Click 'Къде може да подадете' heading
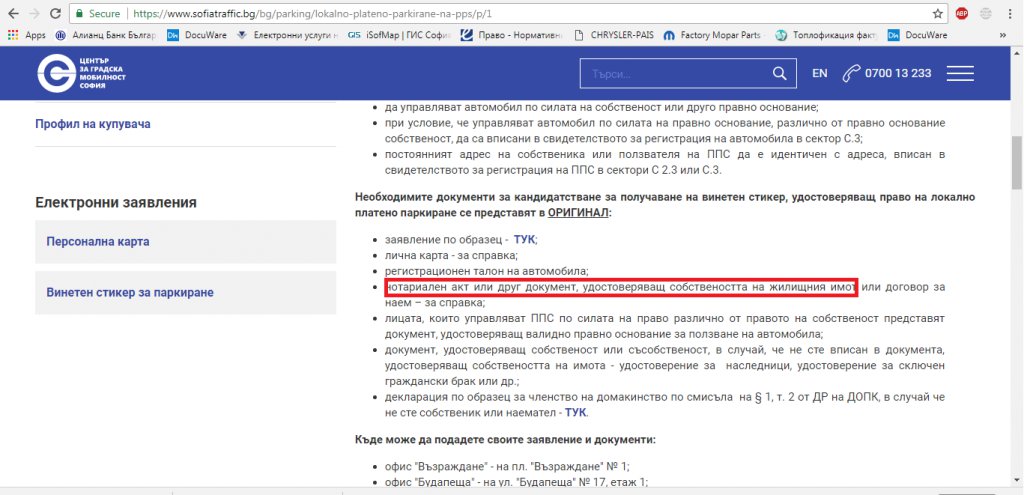1024x495 pixels. coord(505,440)
